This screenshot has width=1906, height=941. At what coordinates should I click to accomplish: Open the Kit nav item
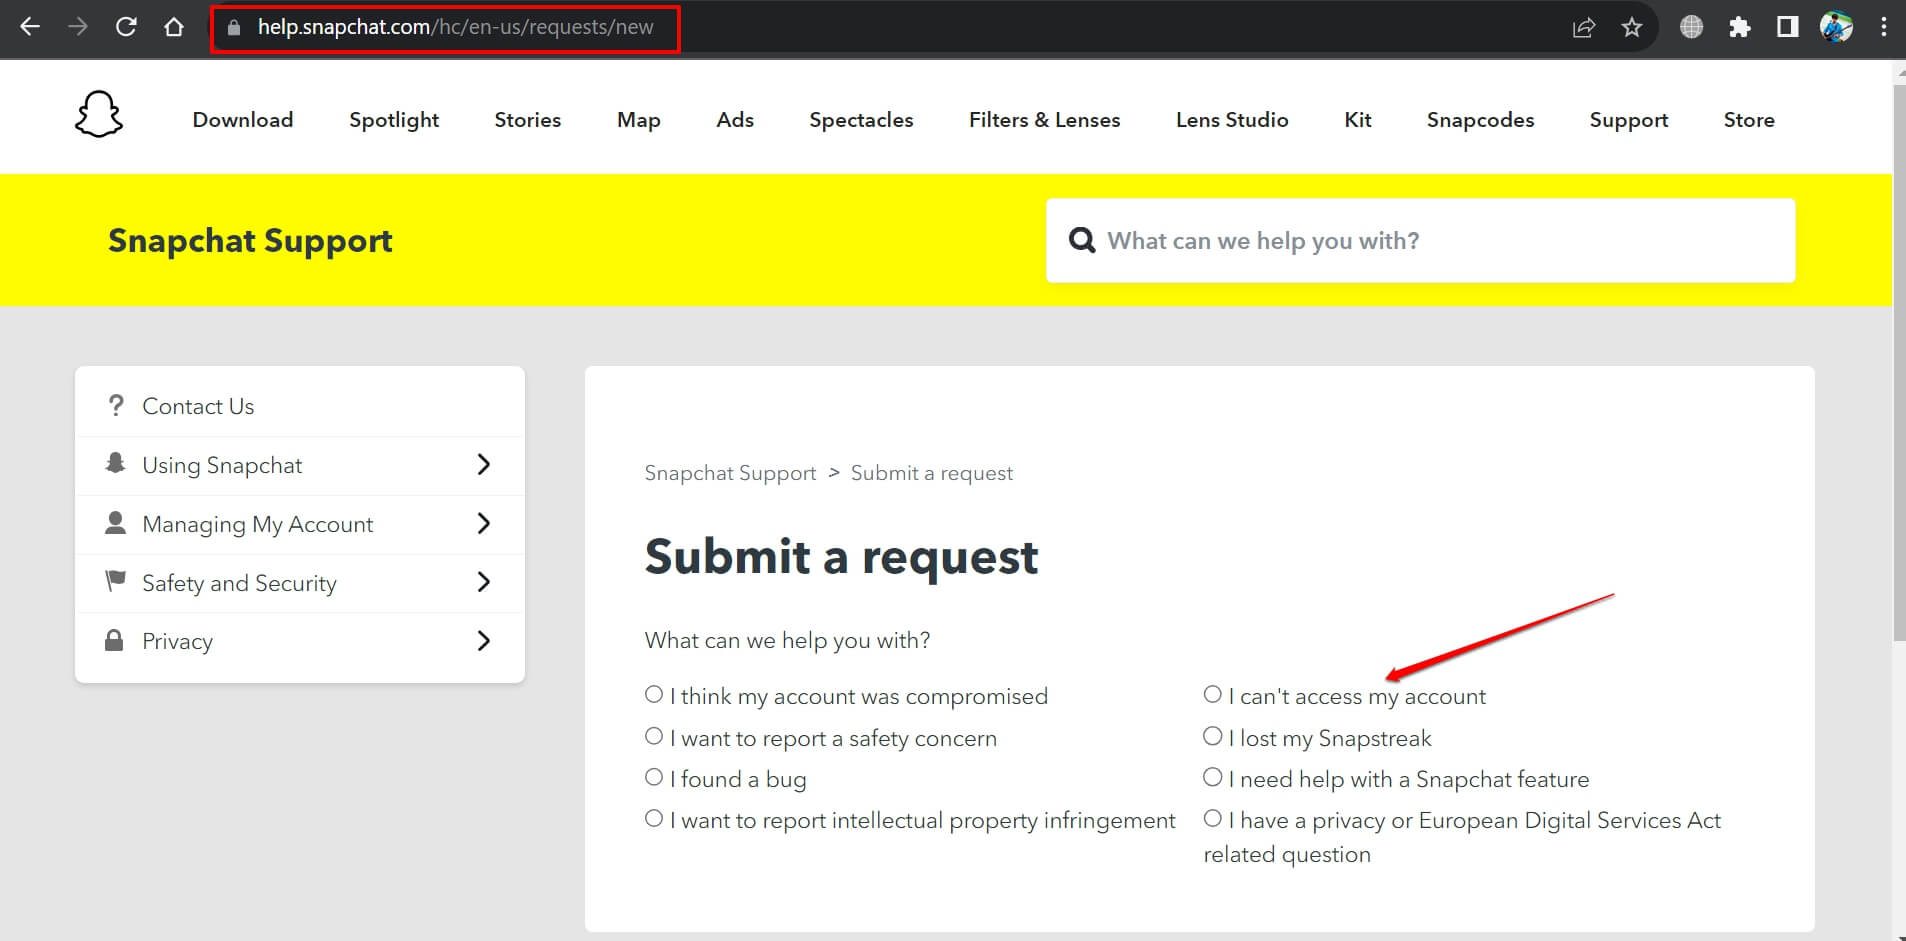pyautogui.click(x=1358, y=119)
